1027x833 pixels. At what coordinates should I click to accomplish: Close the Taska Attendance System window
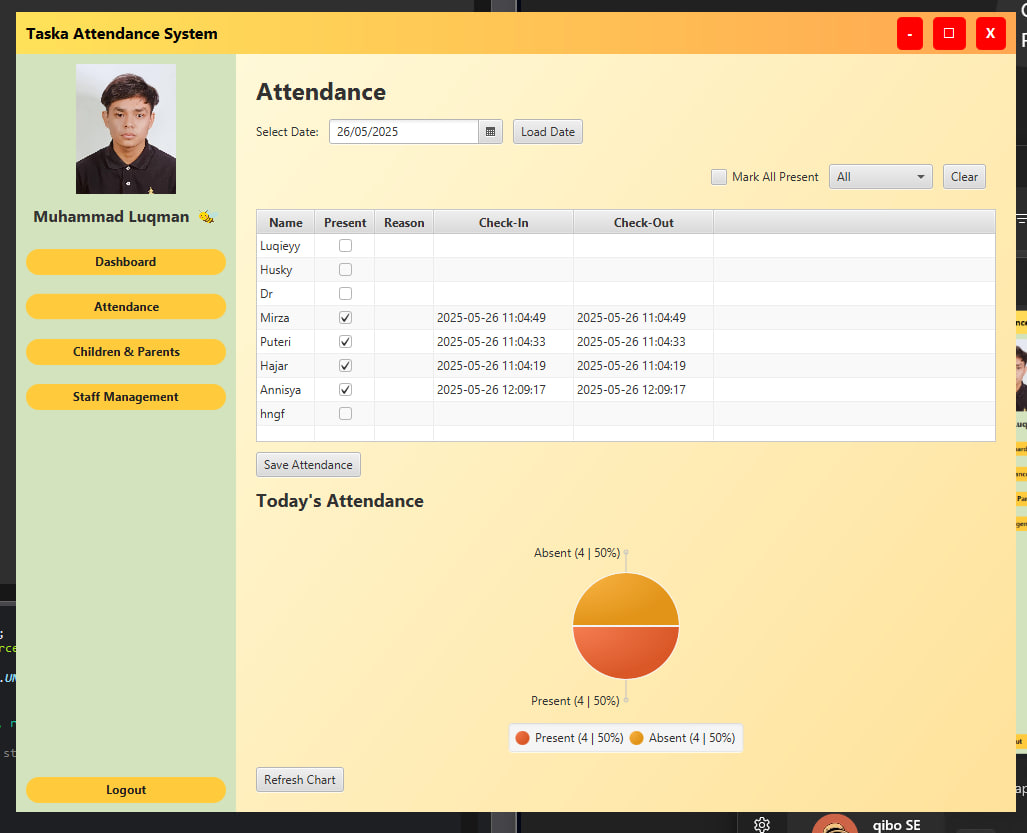click(990, 33)
